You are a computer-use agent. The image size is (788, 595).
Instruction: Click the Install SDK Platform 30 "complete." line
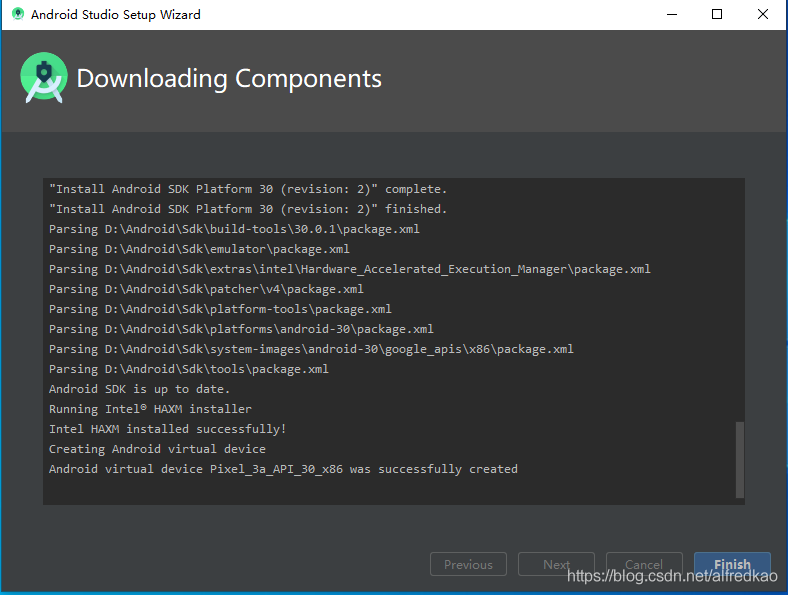(x=248, y=189)
